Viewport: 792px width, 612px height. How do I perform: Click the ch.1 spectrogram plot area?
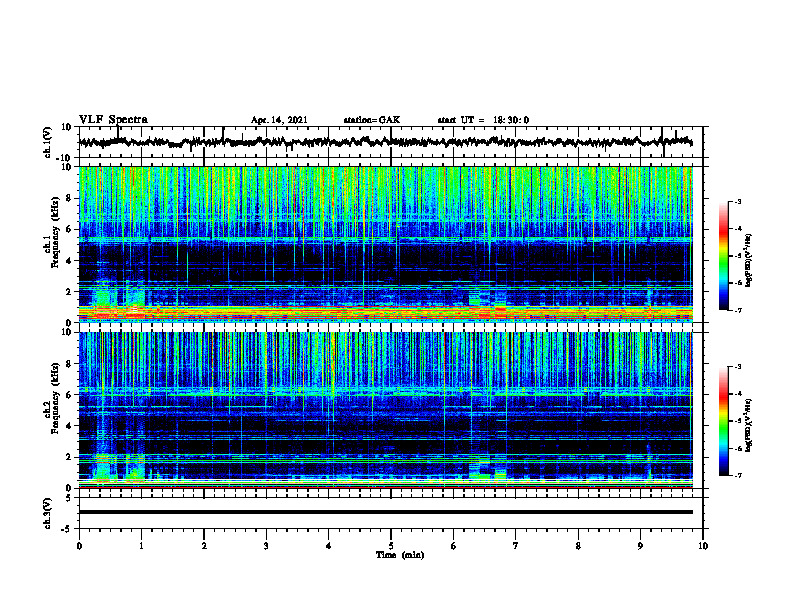(385, 244)
